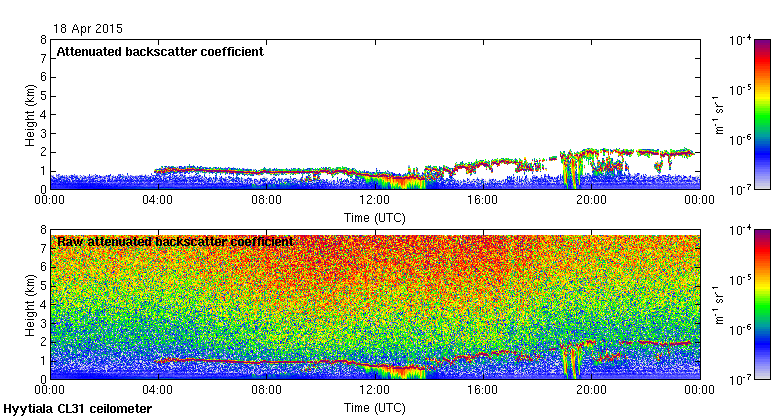This screenshot has width=780, height=420.
Task: Click the precipitation streak near 19:00 in the top plot
Action: point(571,169)
